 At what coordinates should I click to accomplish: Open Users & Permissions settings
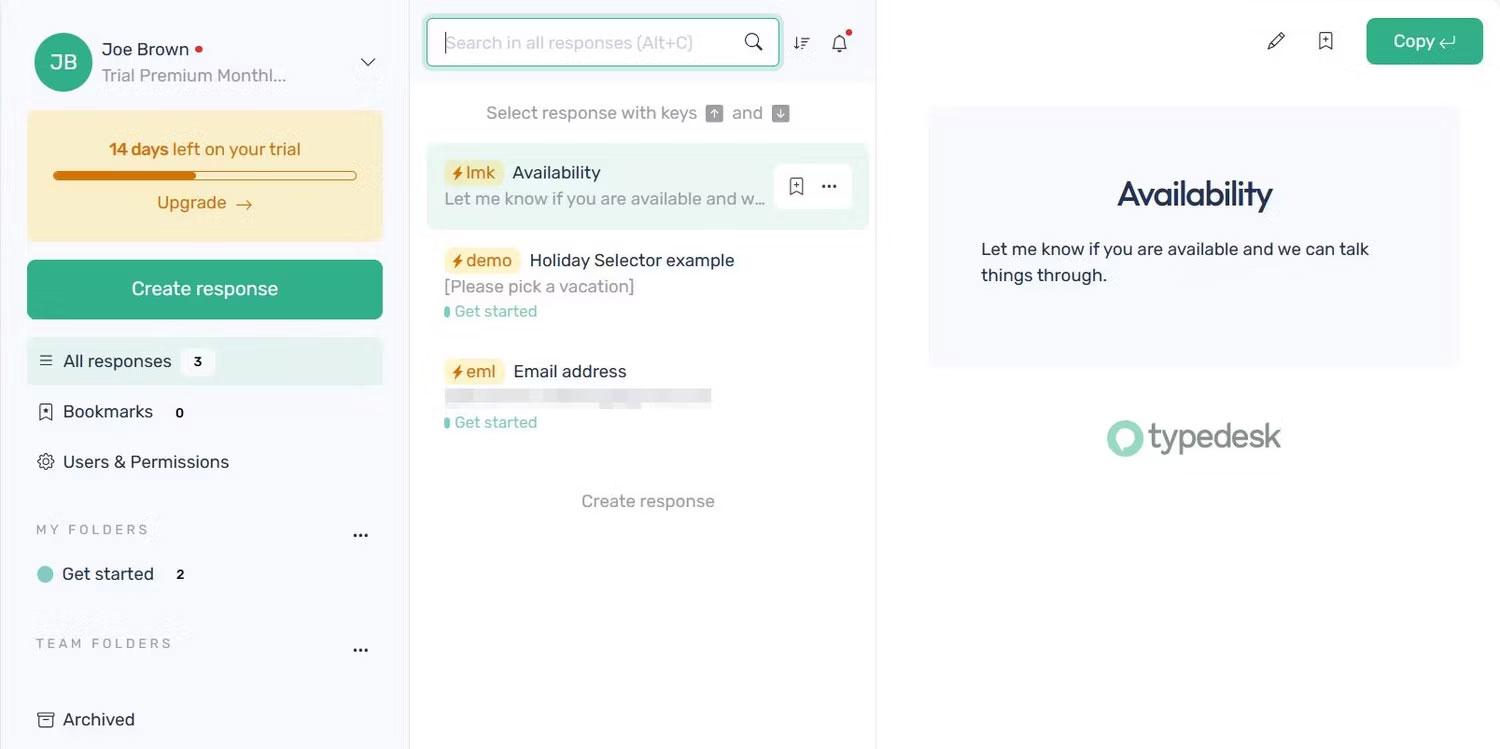pyautogui.click(x=145, y=461)
